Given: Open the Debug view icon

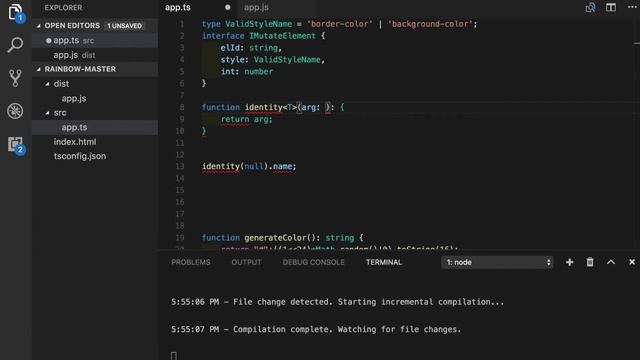Looking at the screenshot, I should tap(16, 111).
